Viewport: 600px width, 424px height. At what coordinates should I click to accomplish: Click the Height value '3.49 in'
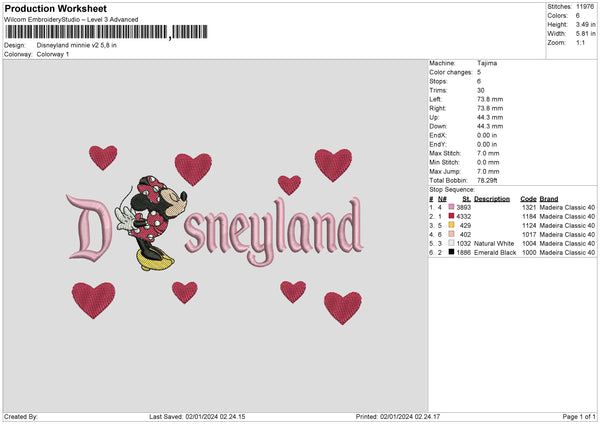[586, 24]
